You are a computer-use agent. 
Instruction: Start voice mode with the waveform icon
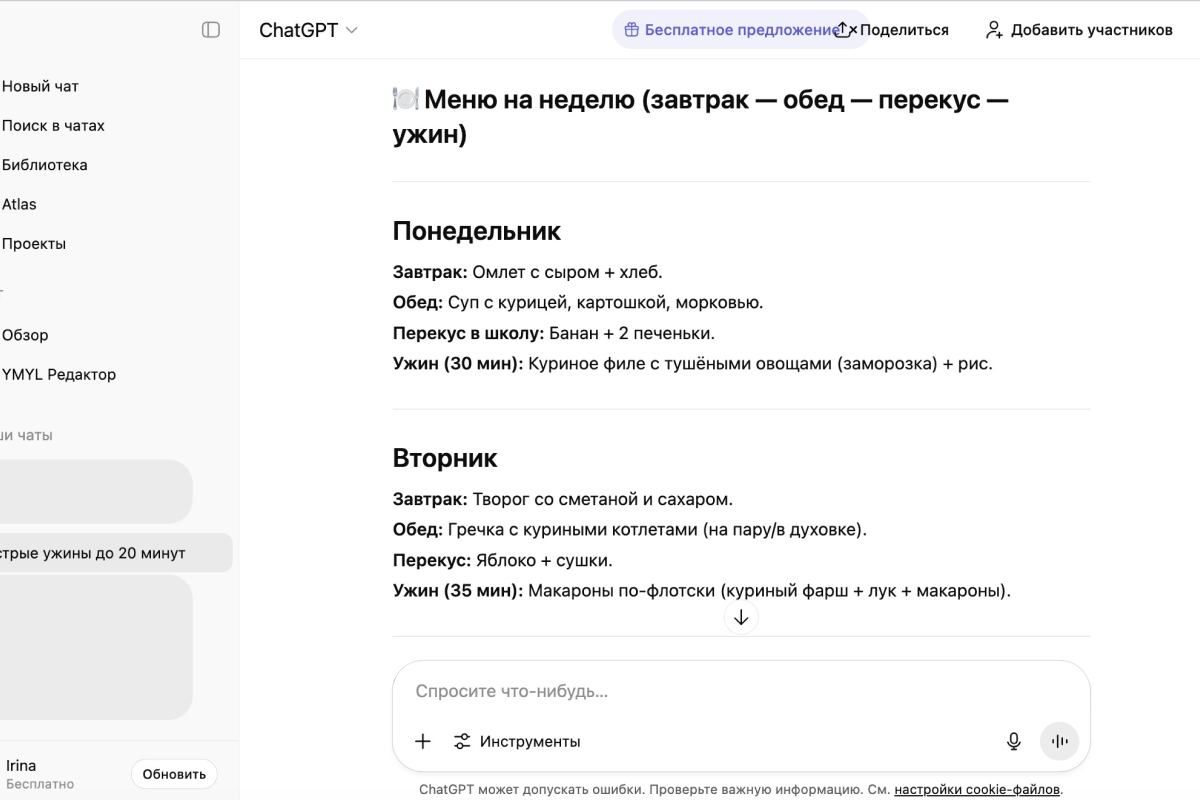(x=1059, y=741)
